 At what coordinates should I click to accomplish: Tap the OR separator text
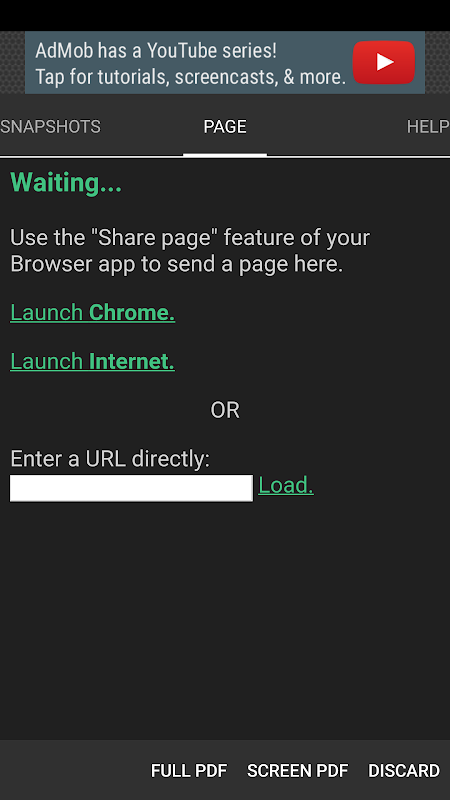tap(225, 410)
